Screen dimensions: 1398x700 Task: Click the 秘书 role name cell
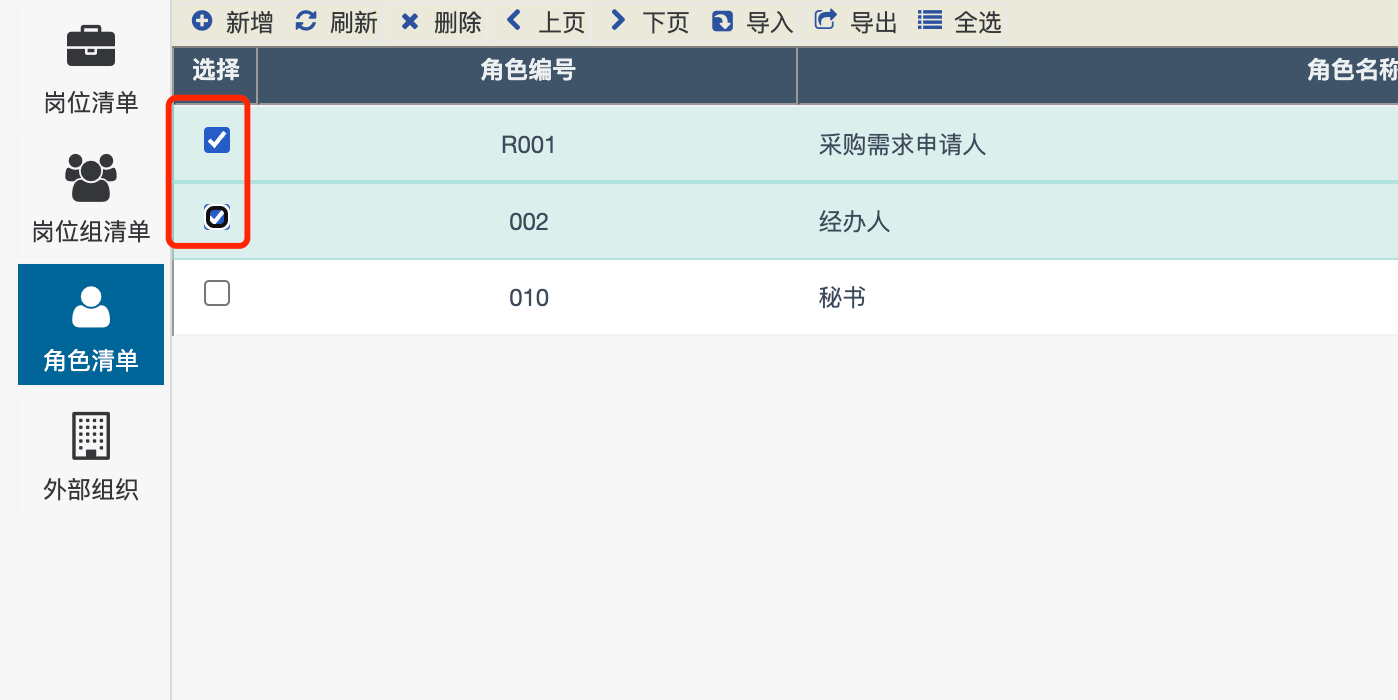pyautogui.click(x=842, y=298)
